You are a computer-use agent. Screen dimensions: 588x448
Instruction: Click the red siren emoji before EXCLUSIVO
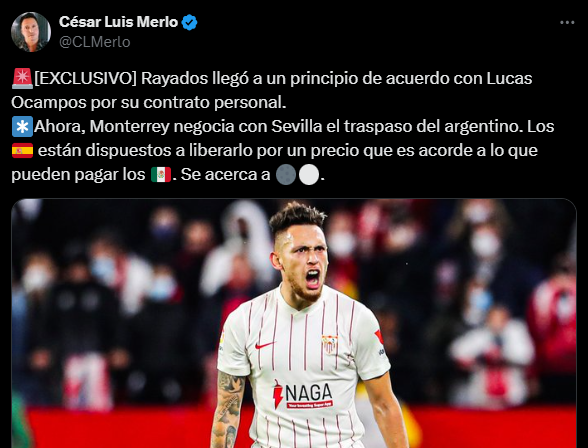[22, 78]
